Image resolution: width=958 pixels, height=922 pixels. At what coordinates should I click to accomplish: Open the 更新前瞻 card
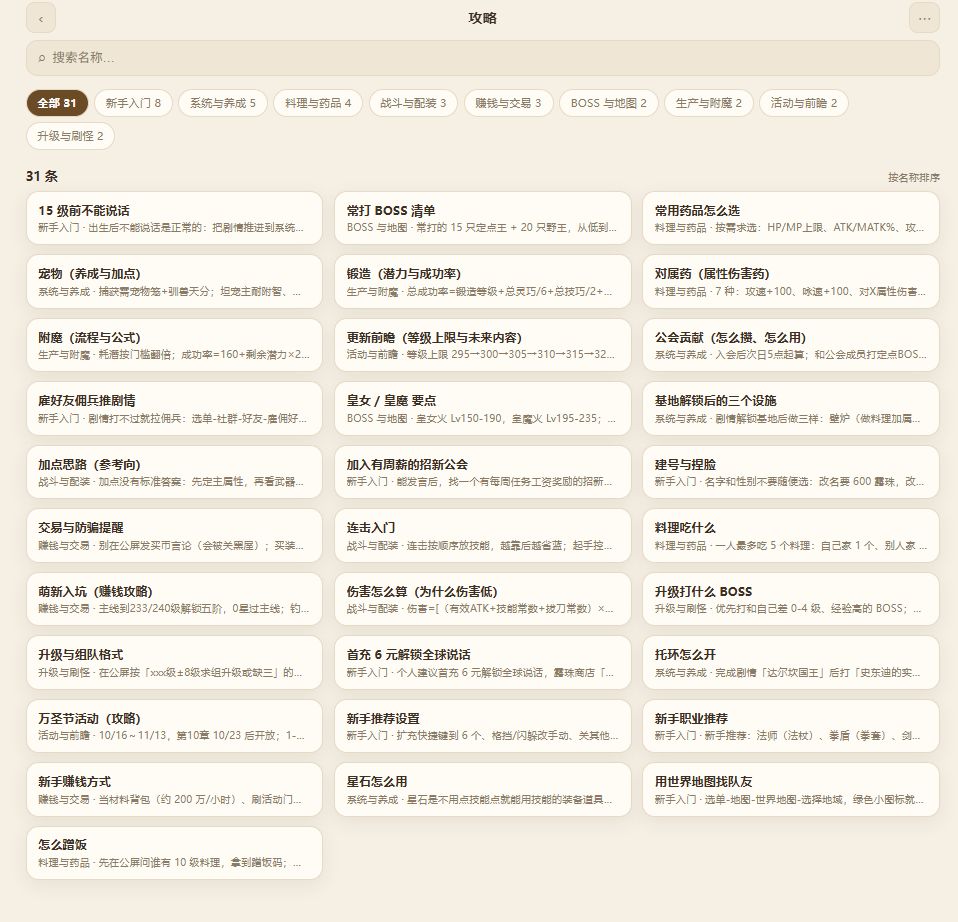483,345
